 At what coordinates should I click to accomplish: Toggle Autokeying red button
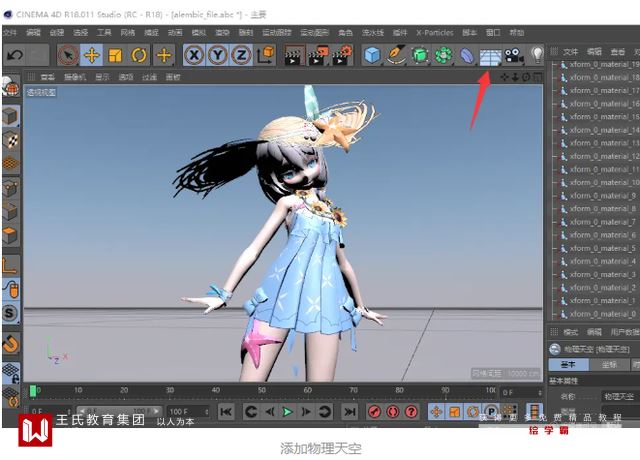(393, 412)
